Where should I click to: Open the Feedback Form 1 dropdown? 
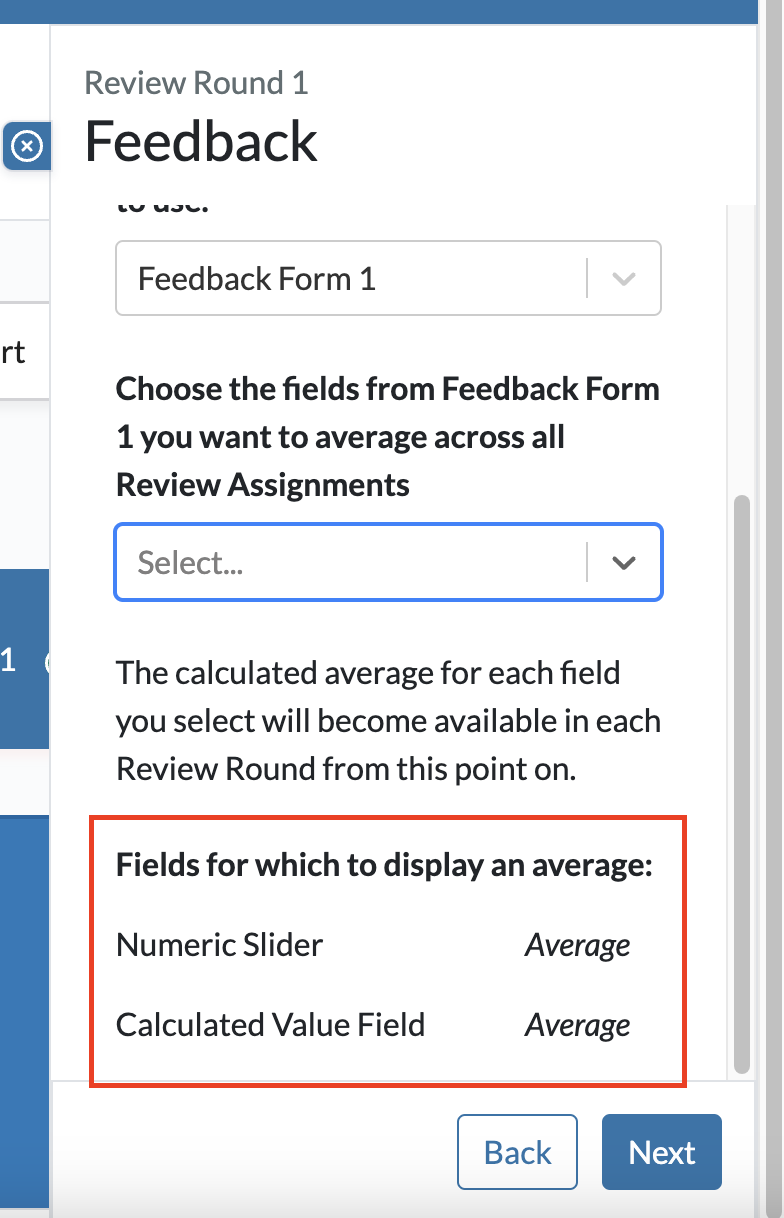(x=388, y=278)
